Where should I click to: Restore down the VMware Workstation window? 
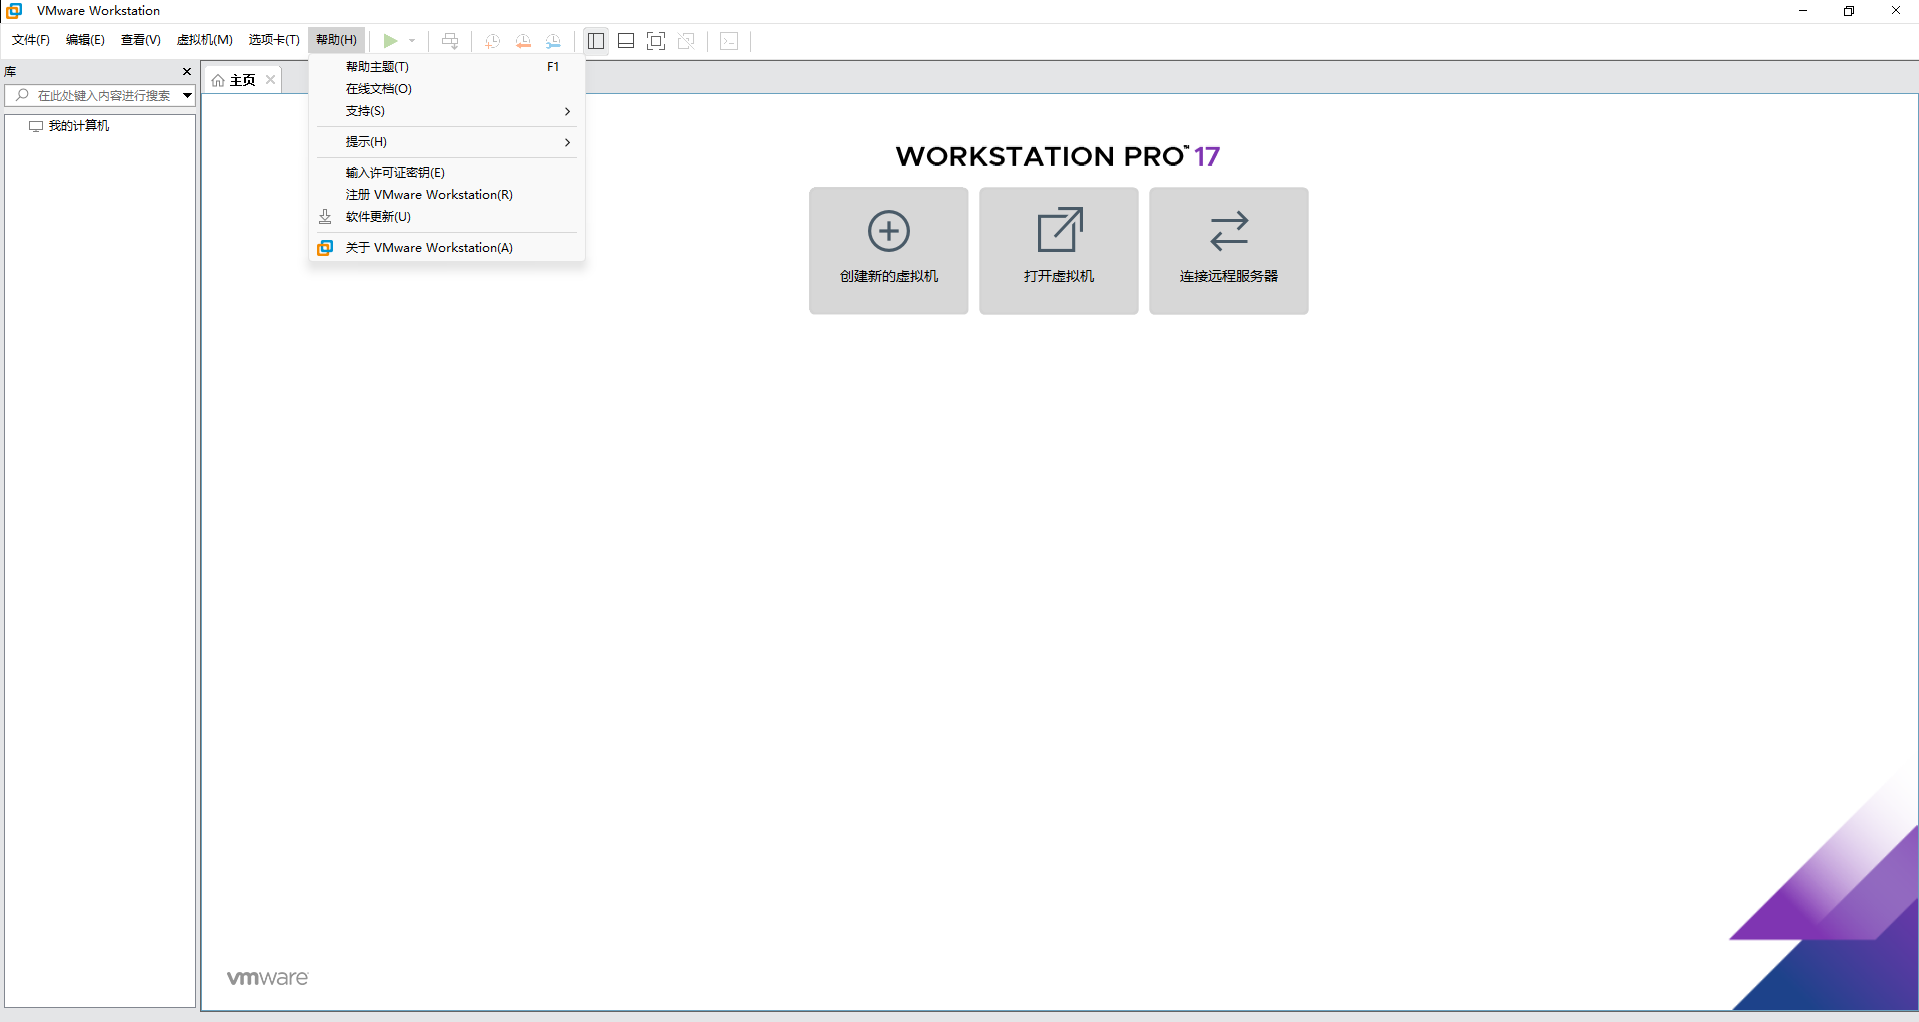point(1849,11)
